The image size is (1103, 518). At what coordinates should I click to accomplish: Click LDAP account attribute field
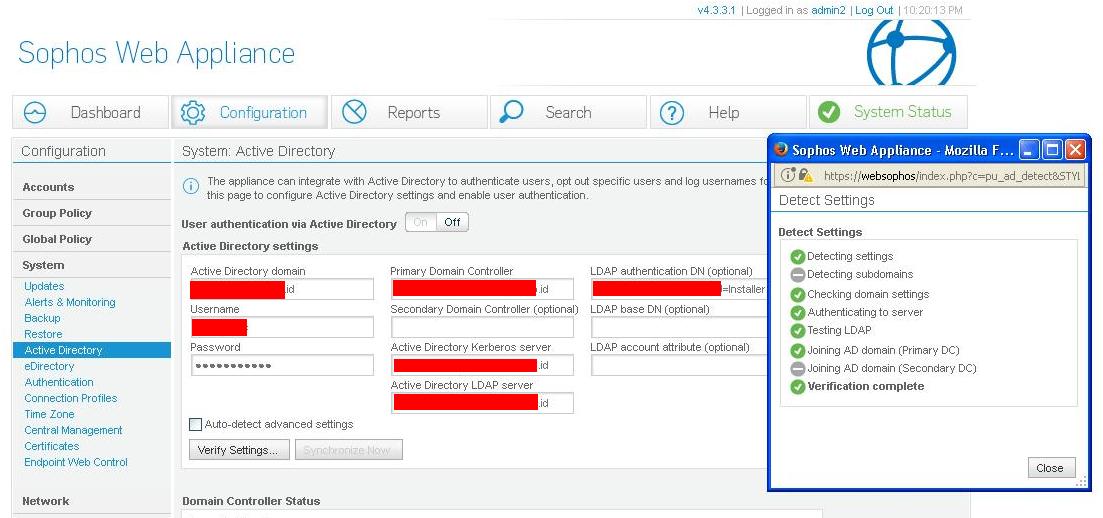pyautogui.click(x=679, y=365)
